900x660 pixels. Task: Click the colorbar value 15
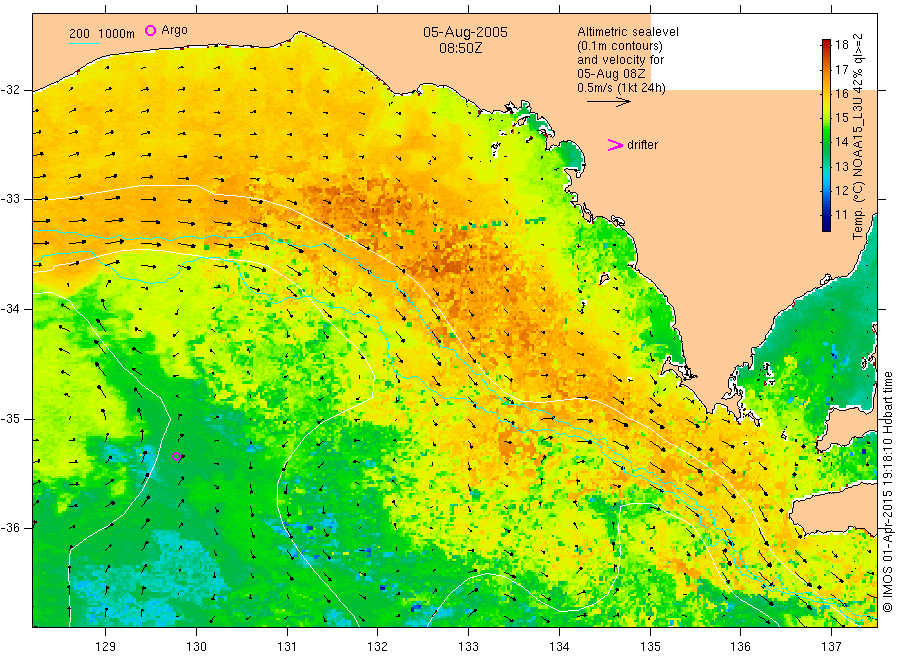point(841,118)
